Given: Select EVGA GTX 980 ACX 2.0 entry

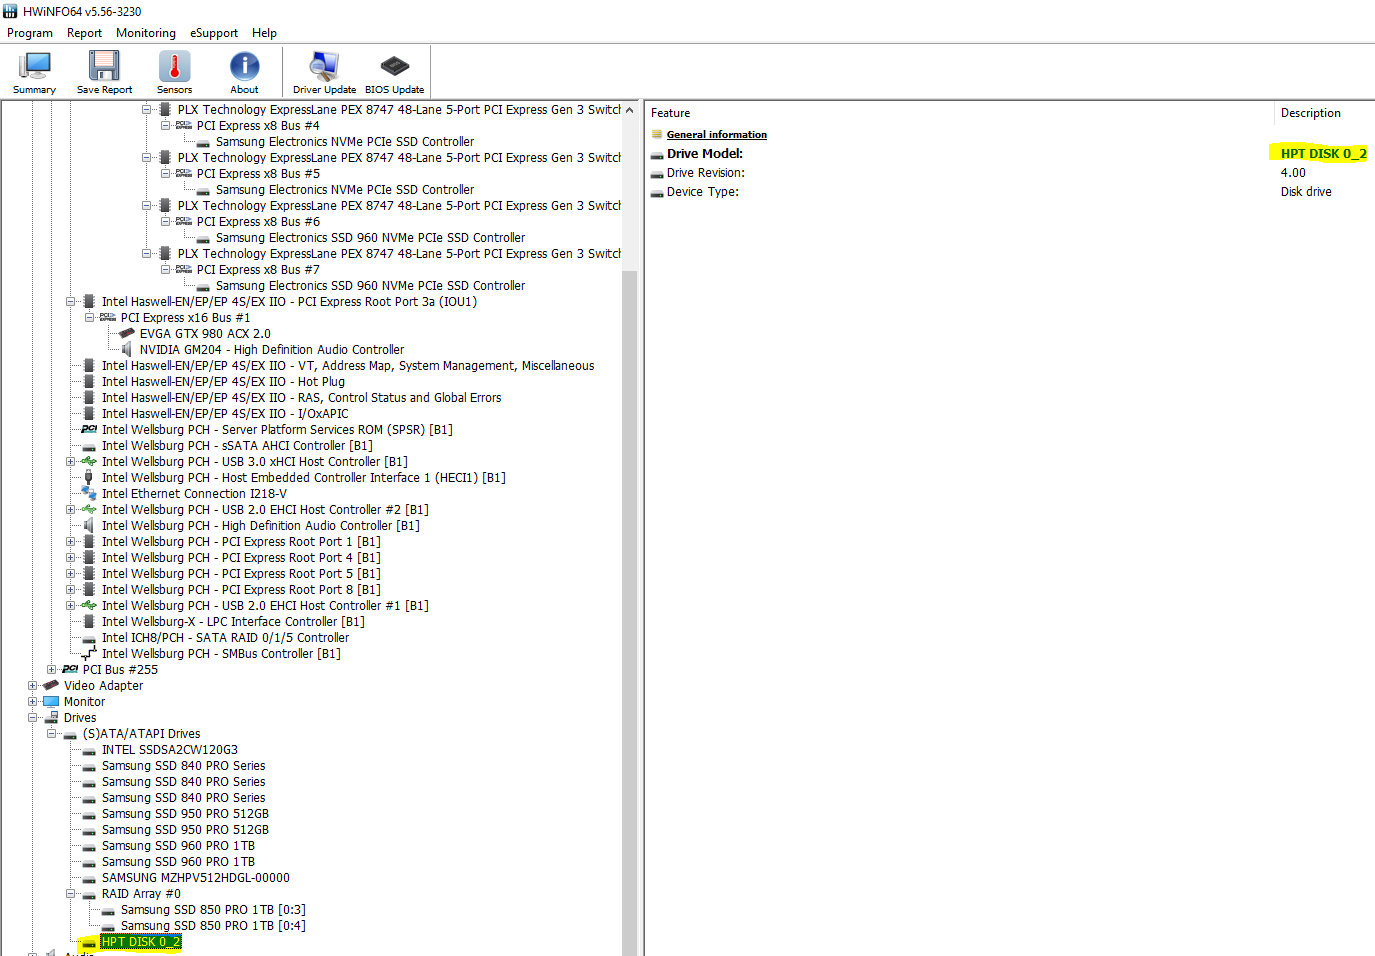Looking at the screenshot, I should point(205,334).
